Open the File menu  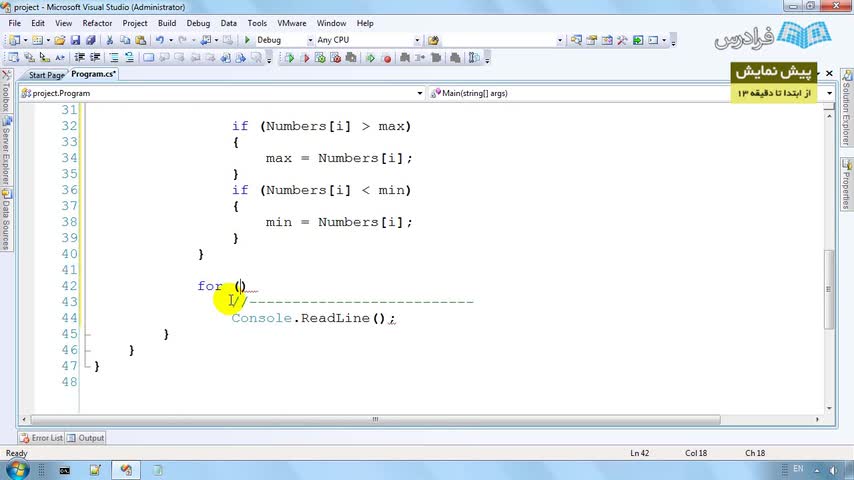tap(15, 23)
